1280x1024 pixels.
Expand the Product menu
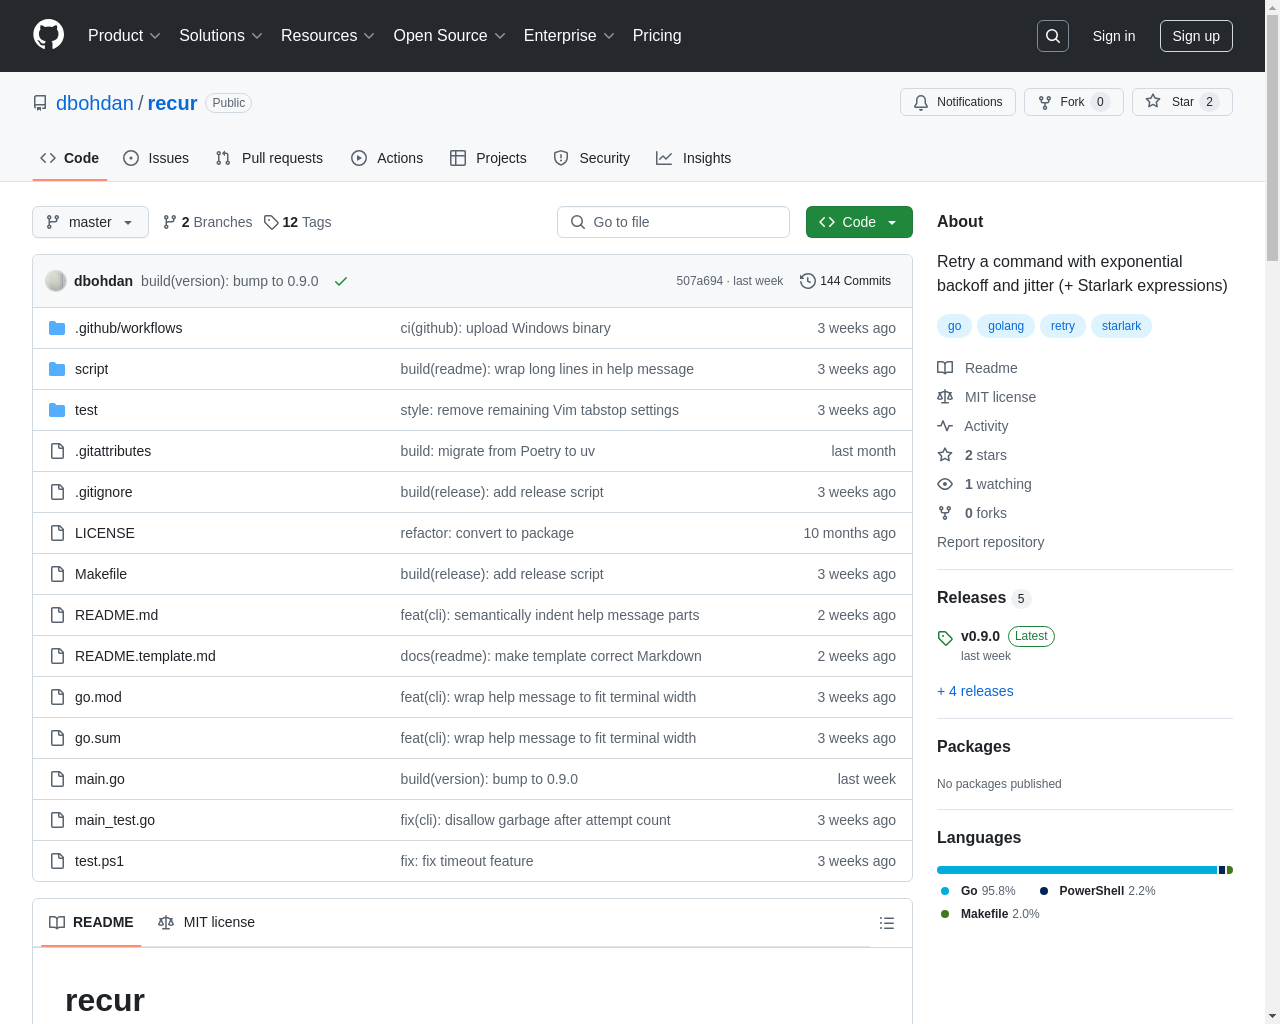pos(124,36)
